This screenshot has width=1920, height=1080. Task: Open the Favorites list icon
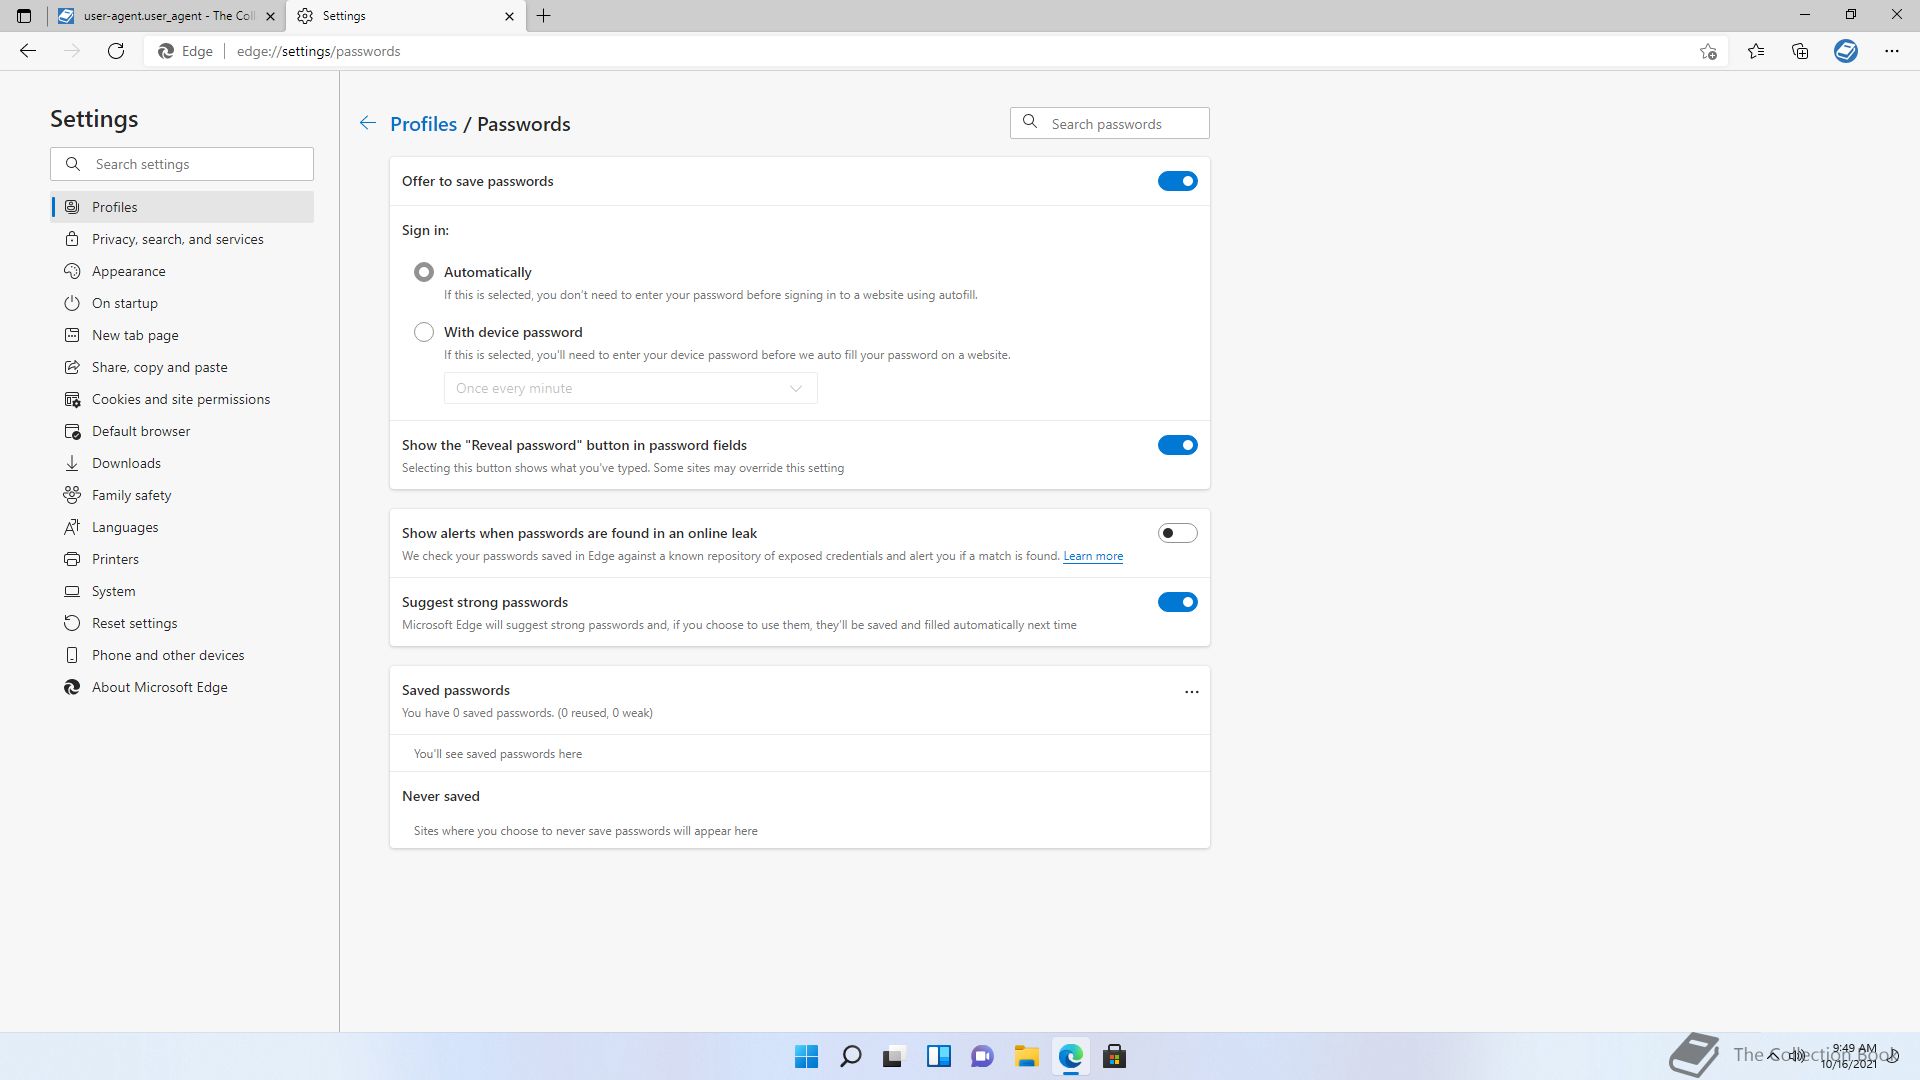tap(1756, 51)
